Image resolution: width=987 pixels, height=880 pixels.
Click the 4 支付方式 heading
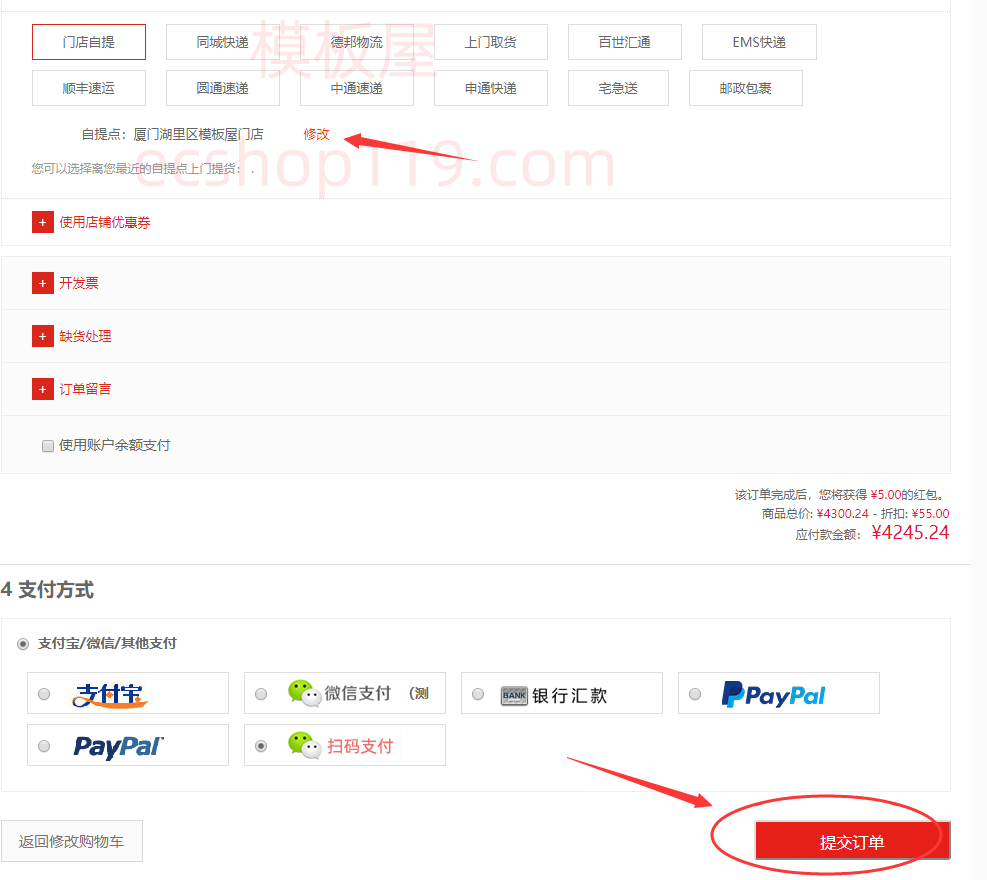coord(47,590)
